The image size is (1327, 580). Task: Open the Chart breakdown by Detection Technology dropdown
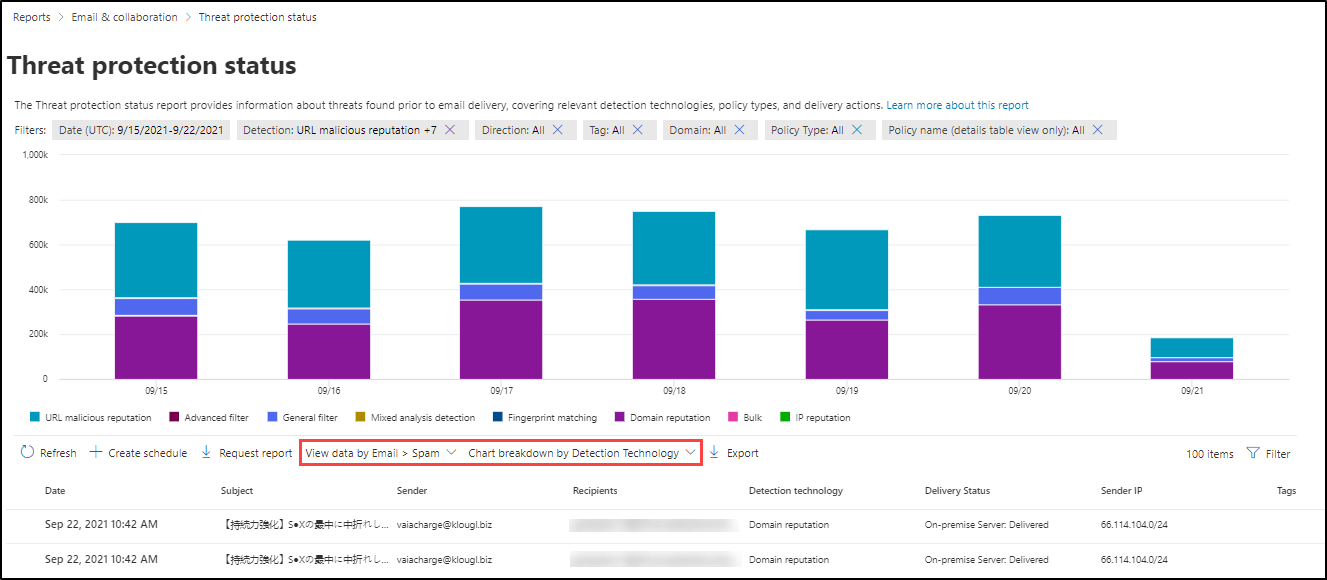(x=582, y=452)
